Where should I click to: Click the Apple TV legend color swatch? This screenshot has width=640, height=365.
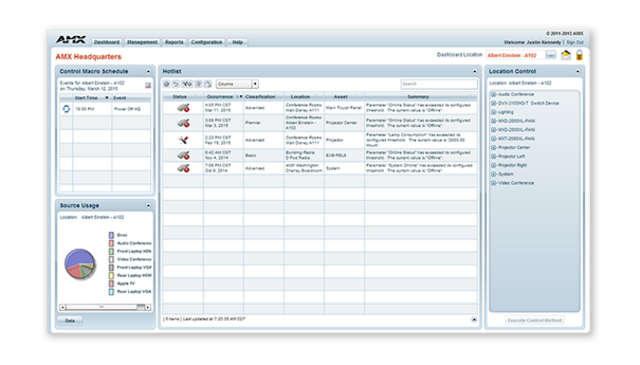pos(111,283)
